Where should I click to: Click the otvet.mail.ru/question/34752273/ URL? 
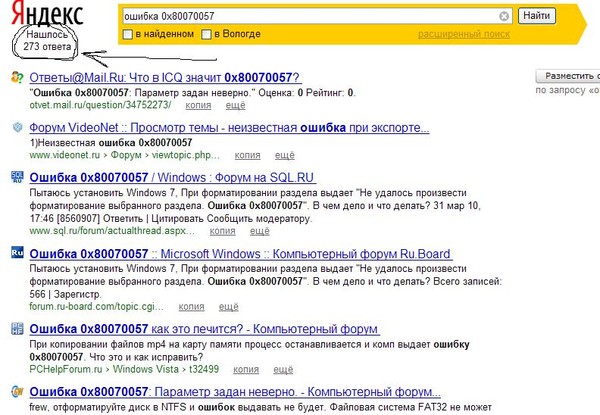pyautogui.click(x=100, y=105)
